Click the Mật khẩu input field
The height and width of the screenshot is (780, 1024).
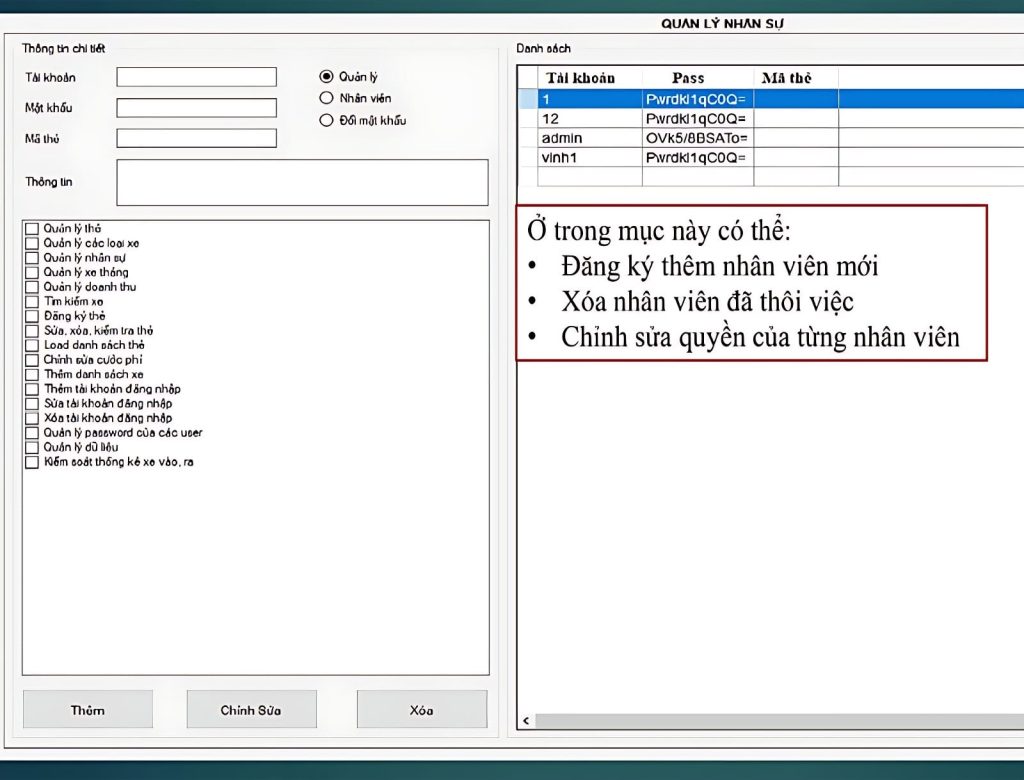pos(196,107)
